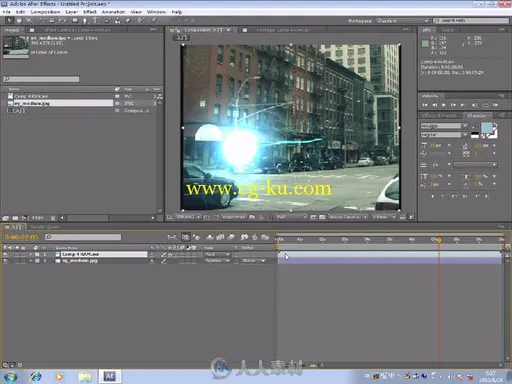Click the current time display in timeline

tap(21, 237)
